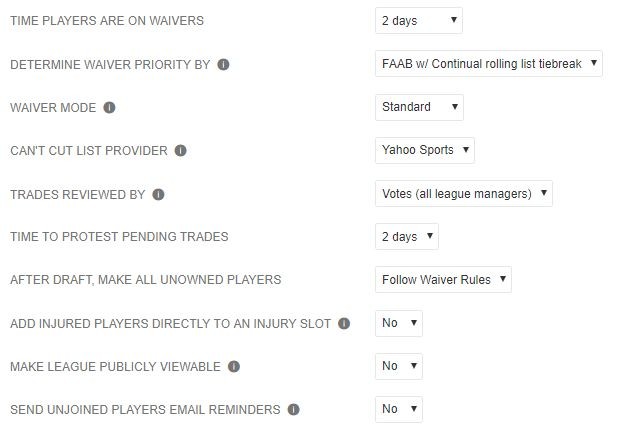
Task: Expand the Time To Protest Pending Trades dropdown
Action: coord(406,237)
